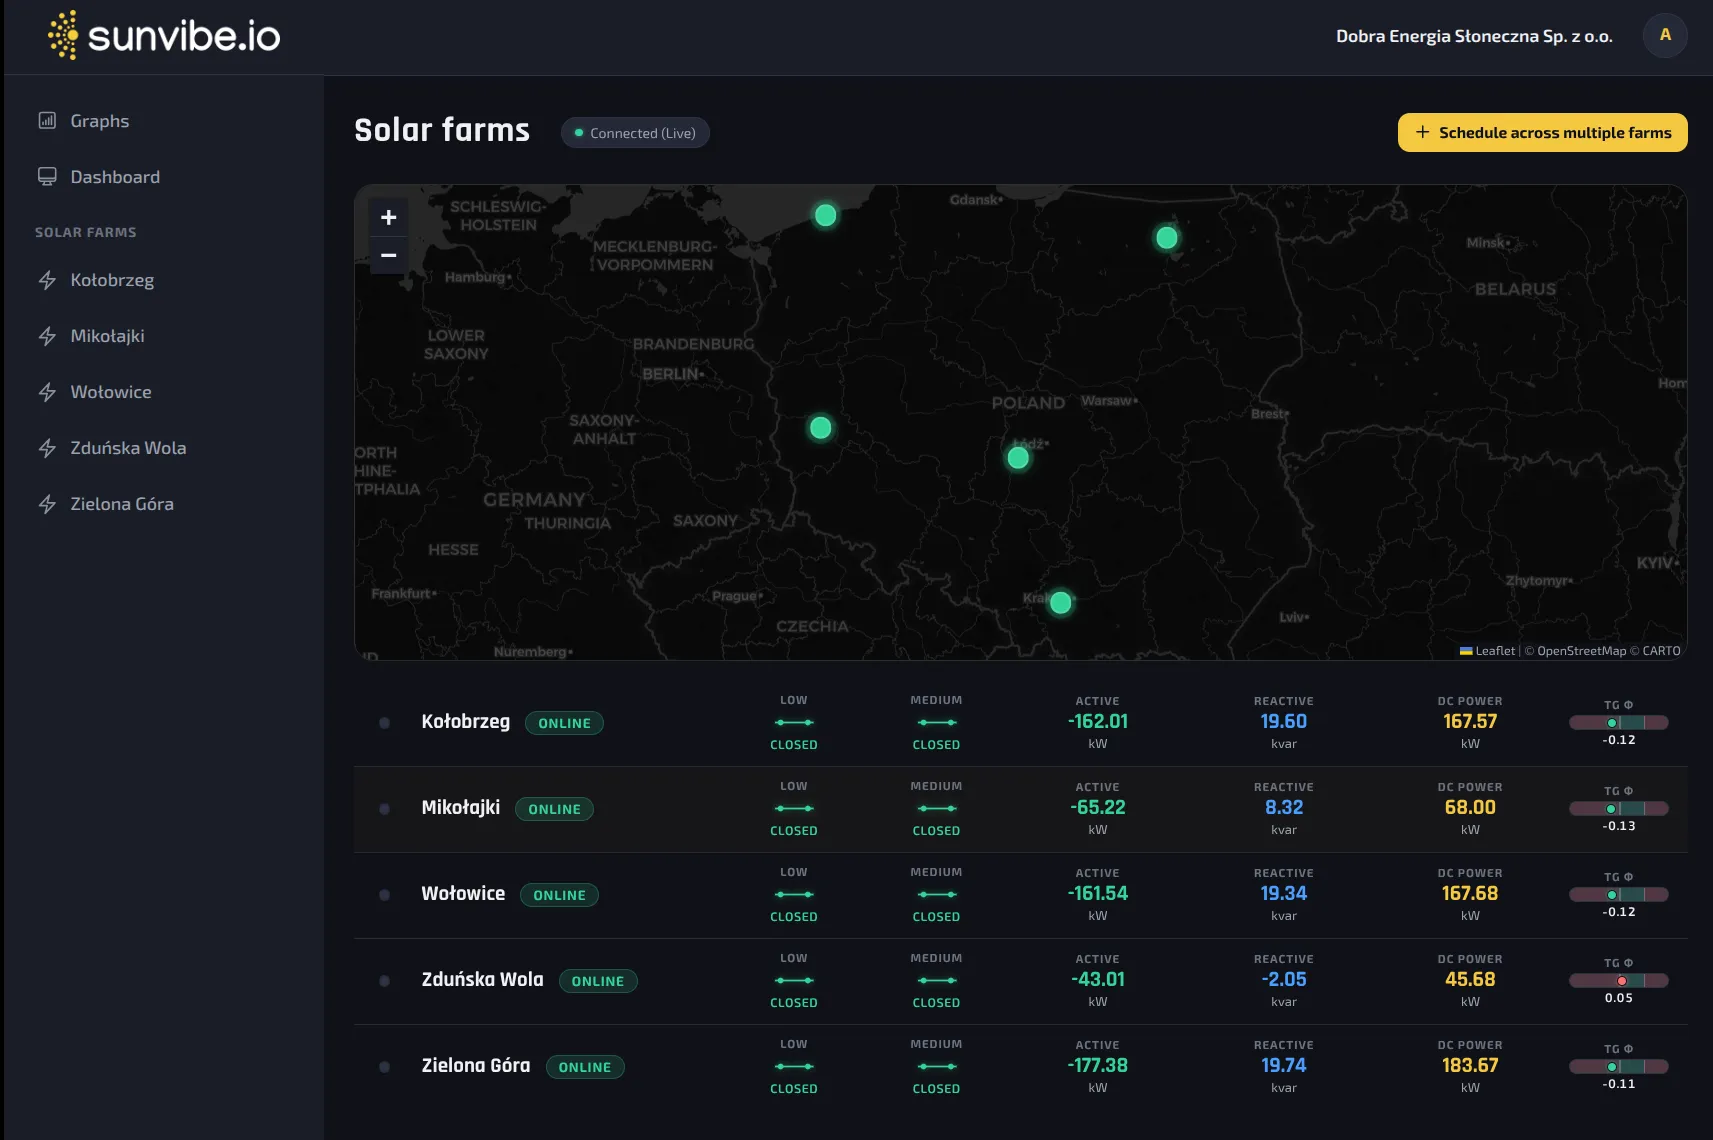Click Zduńska Wola TG Φ slider indicator

click(x=1622, y=981)
